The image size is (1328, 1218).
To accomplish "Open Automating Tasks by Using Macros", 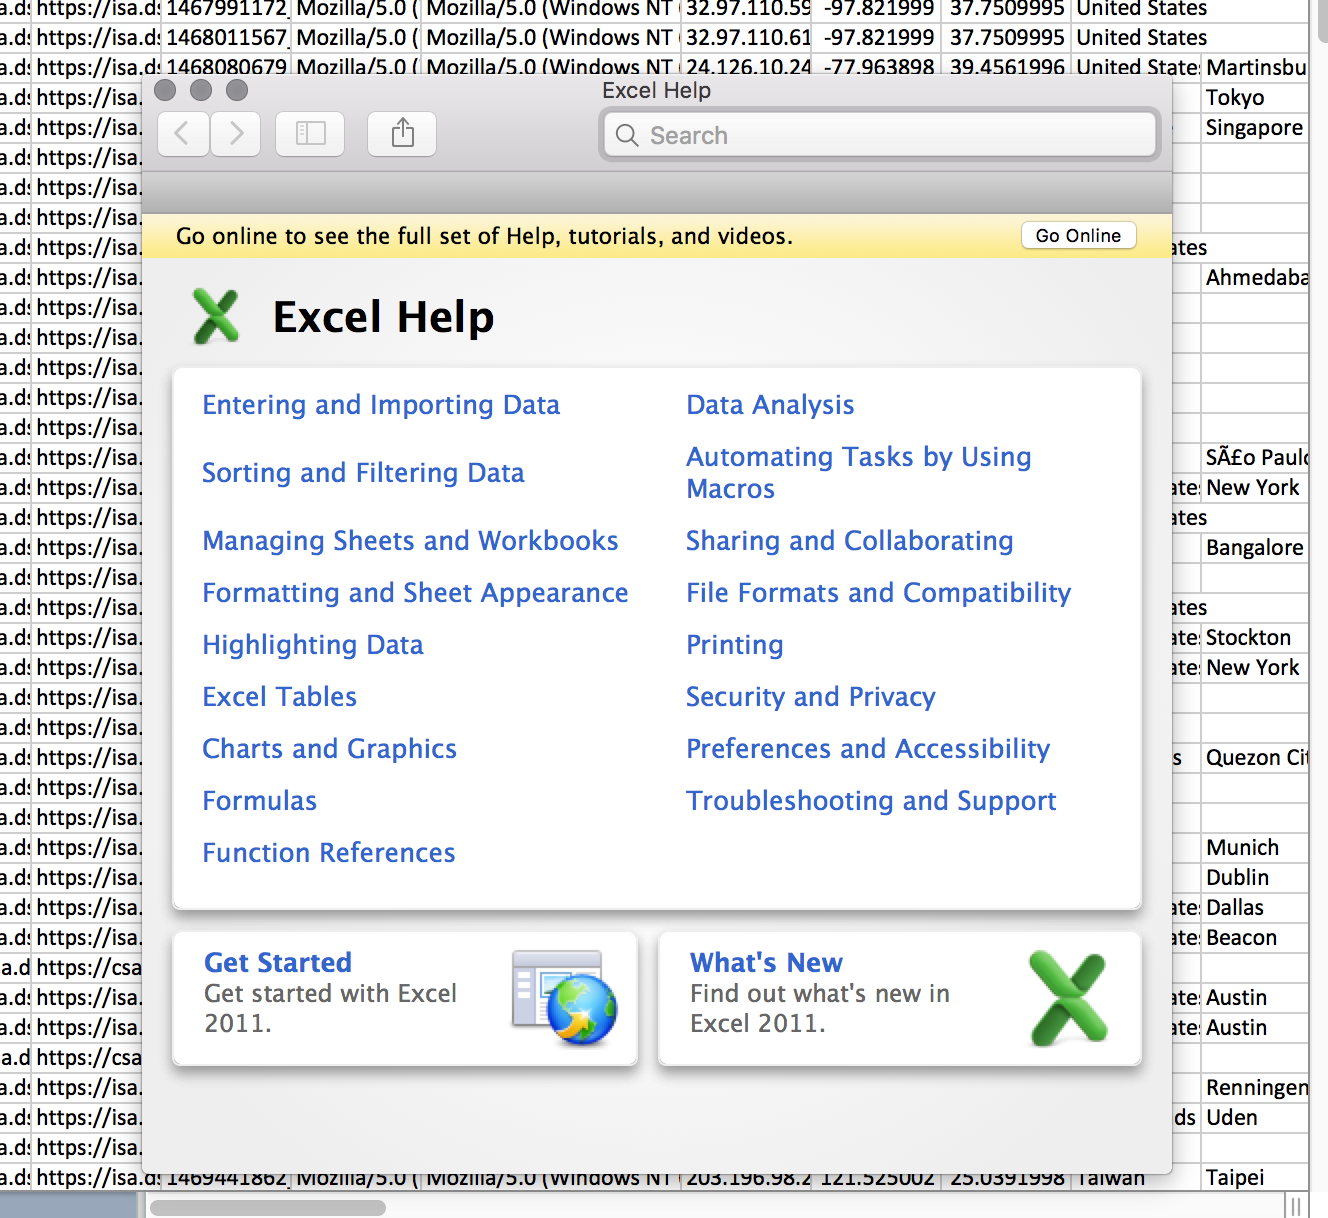I will click(859, 473).
